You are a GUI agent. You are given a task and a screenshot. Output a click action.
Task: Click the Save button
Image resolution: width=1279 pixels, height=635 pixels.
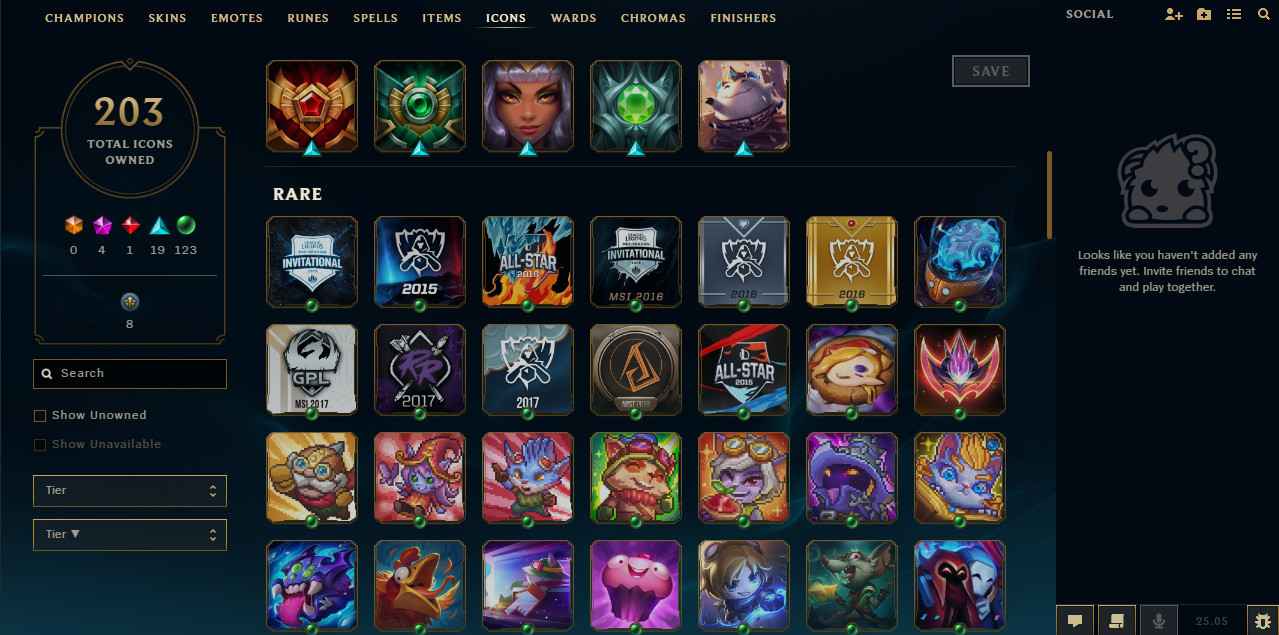pos(991,71)
